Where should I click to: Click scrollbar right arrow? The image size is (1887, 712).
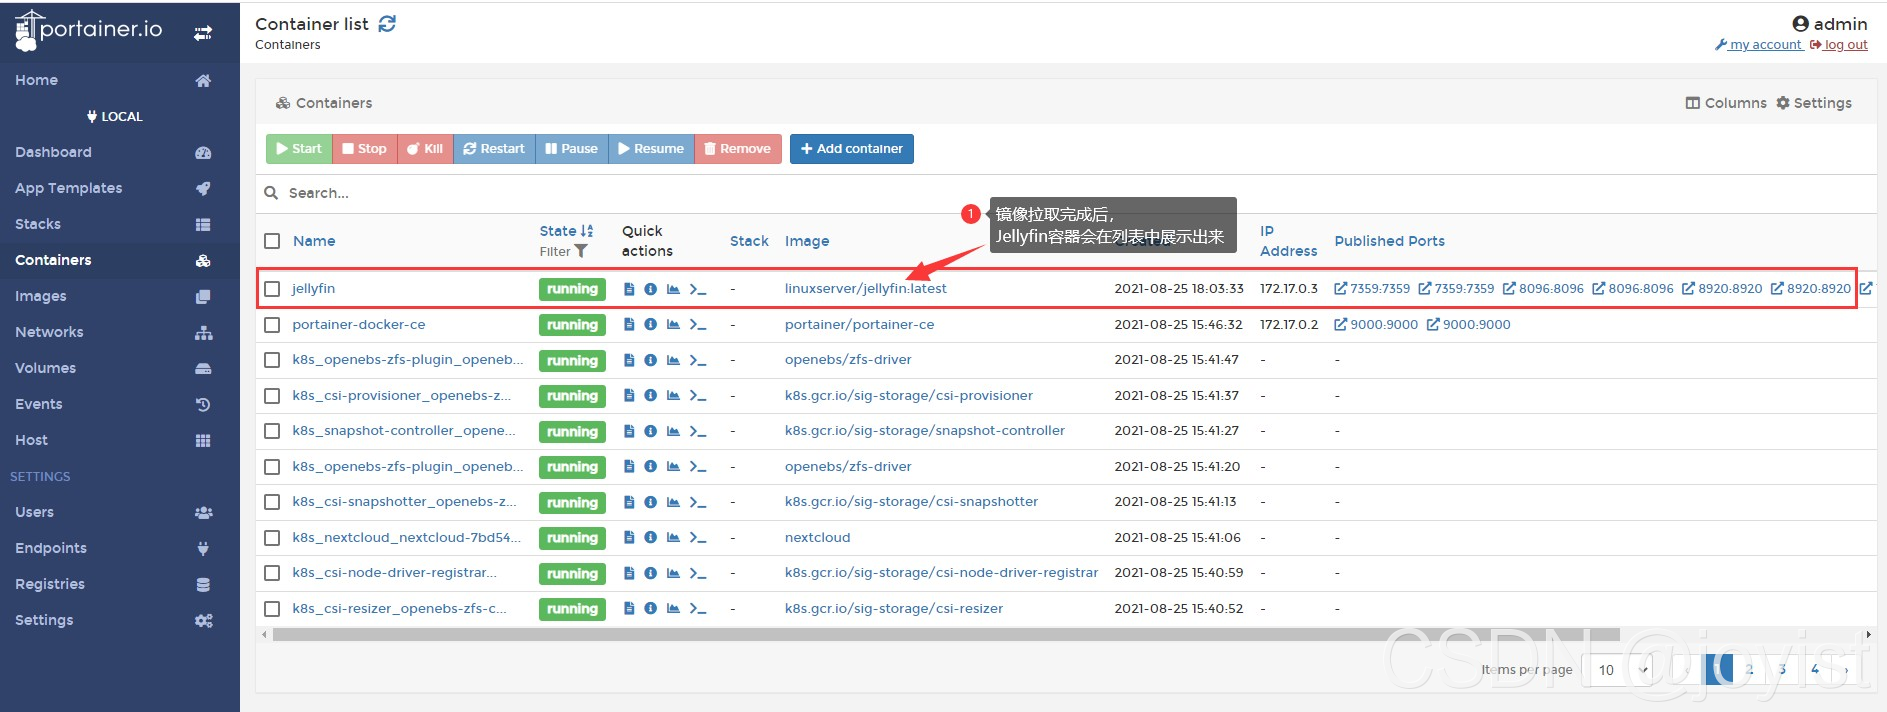1868,634
